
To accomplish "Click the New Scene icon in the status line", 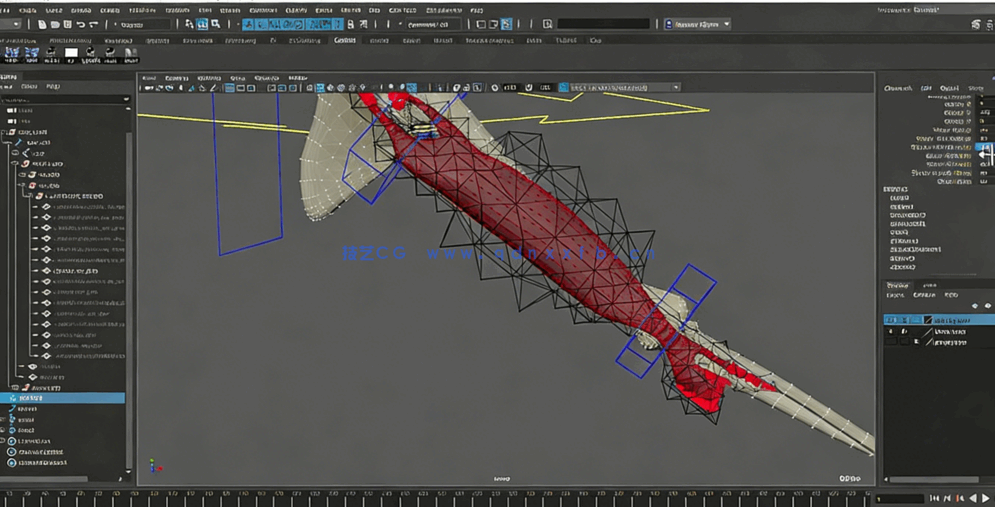I will 42,24.
